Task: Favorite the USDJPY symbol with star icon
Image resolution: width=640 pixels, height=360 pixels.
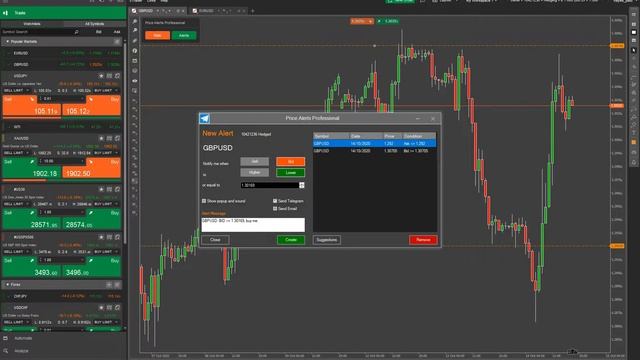Action: pyautogui.click(x=101, y=76)
